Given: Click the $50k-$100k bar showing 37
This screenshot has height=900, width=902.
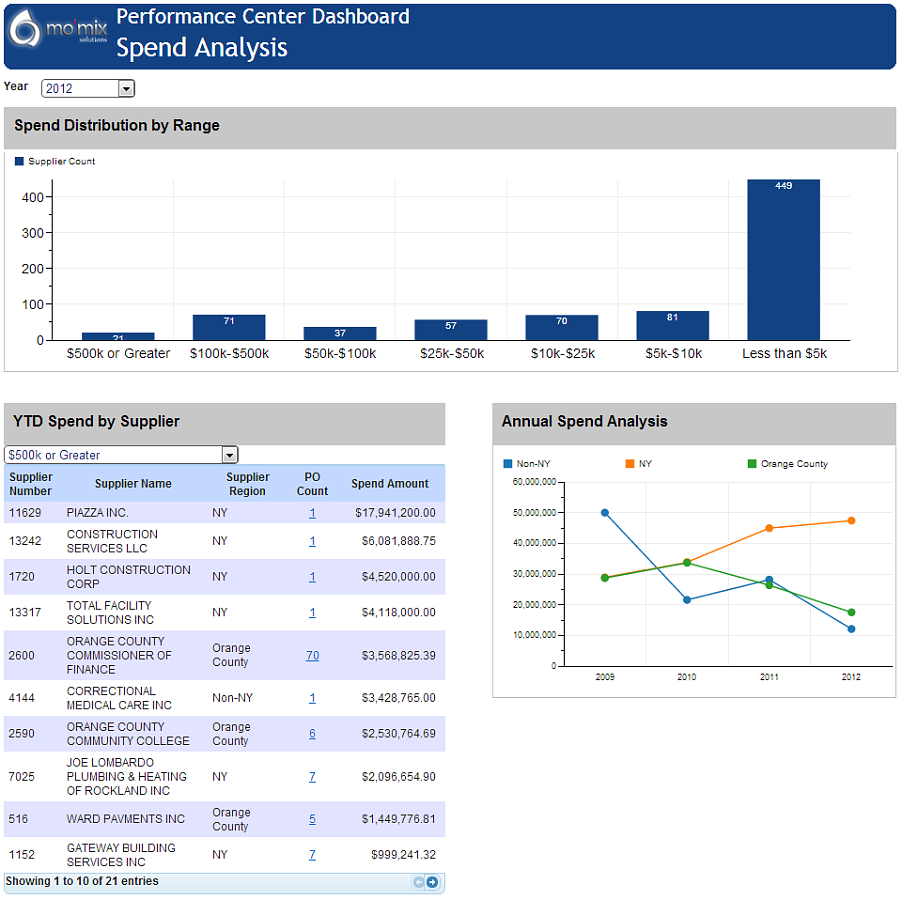Looking at the screenshot, I should point(340,334).
